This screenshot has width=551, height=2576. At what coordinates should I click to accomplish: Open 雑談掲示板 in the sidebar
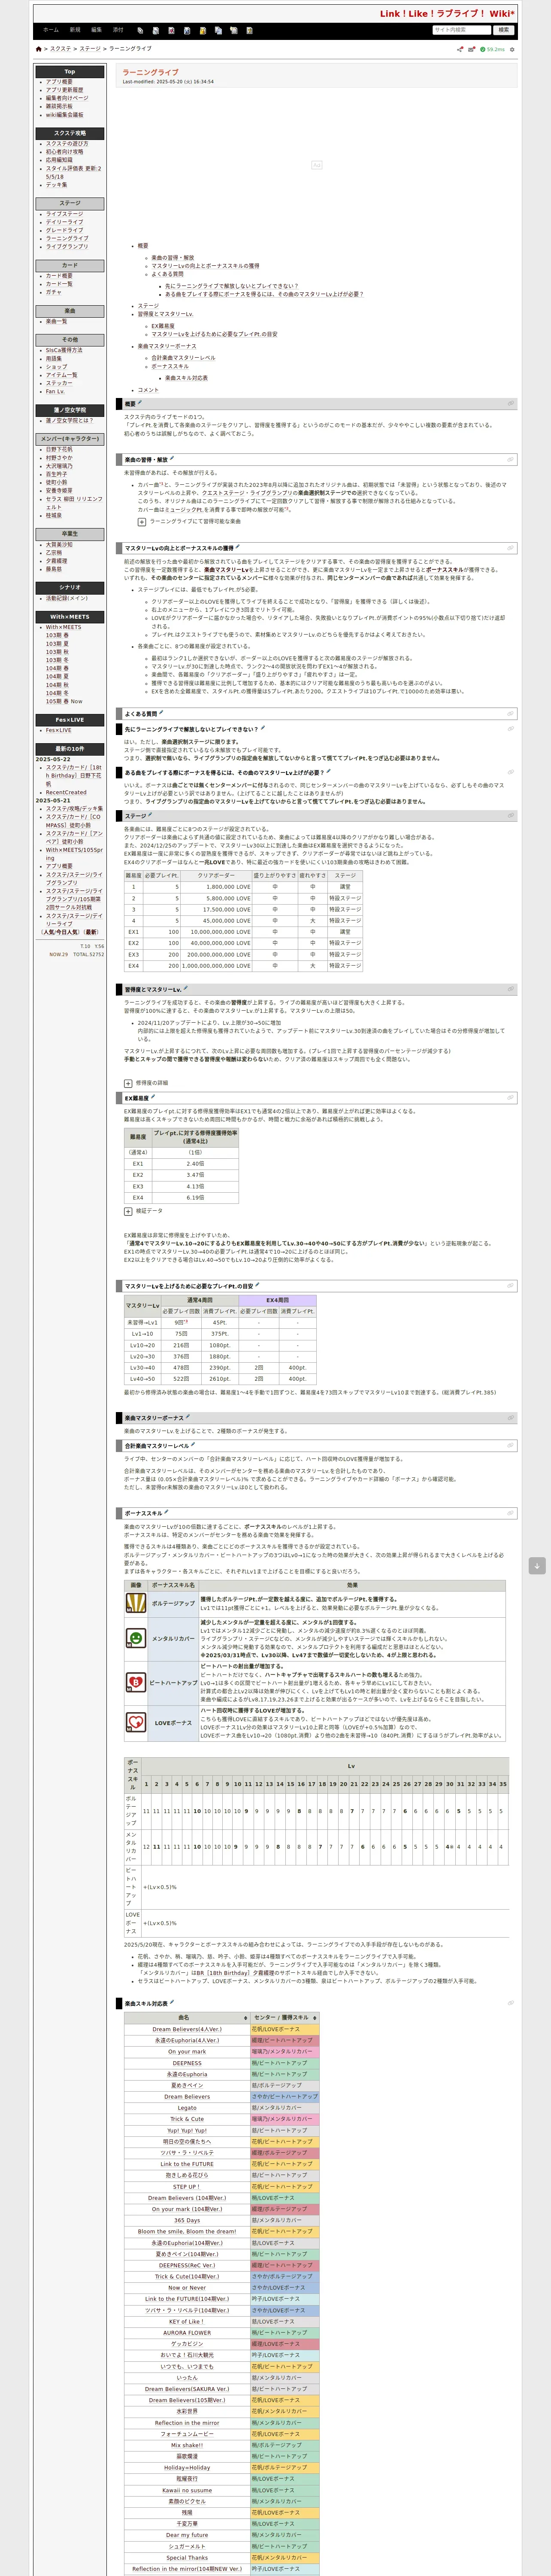[59, 106]
